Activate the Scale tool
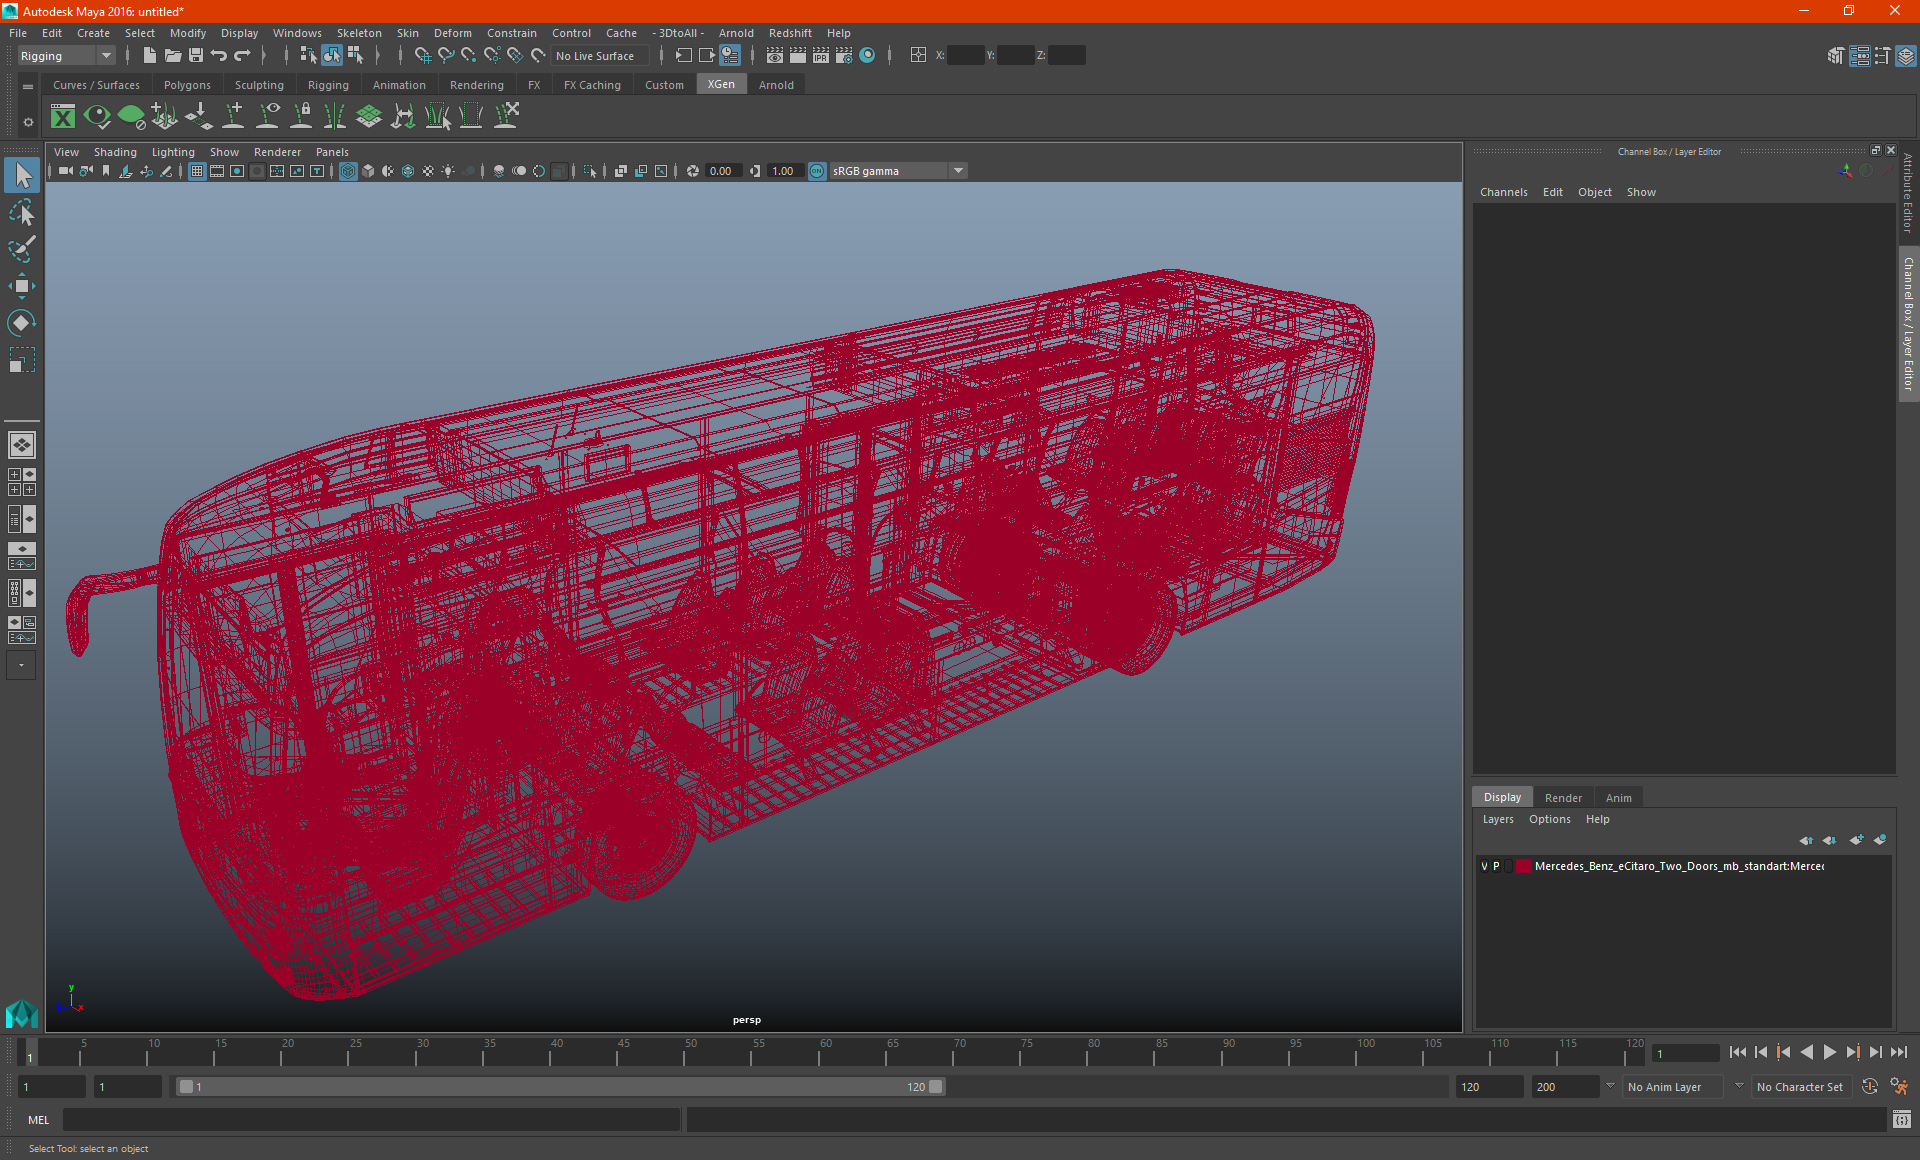The image size is (1920, 1160). [21, 359]
